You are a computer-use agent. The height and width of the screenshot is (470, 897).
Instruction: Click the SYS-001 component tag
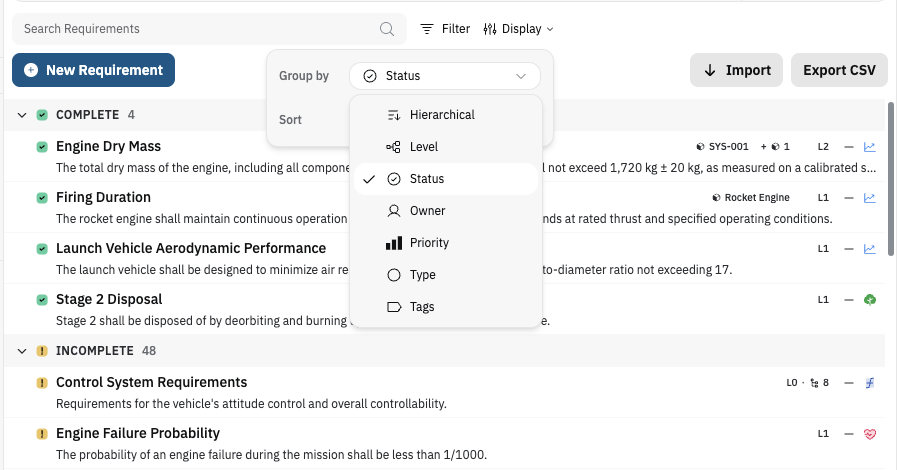pos(722,147)
